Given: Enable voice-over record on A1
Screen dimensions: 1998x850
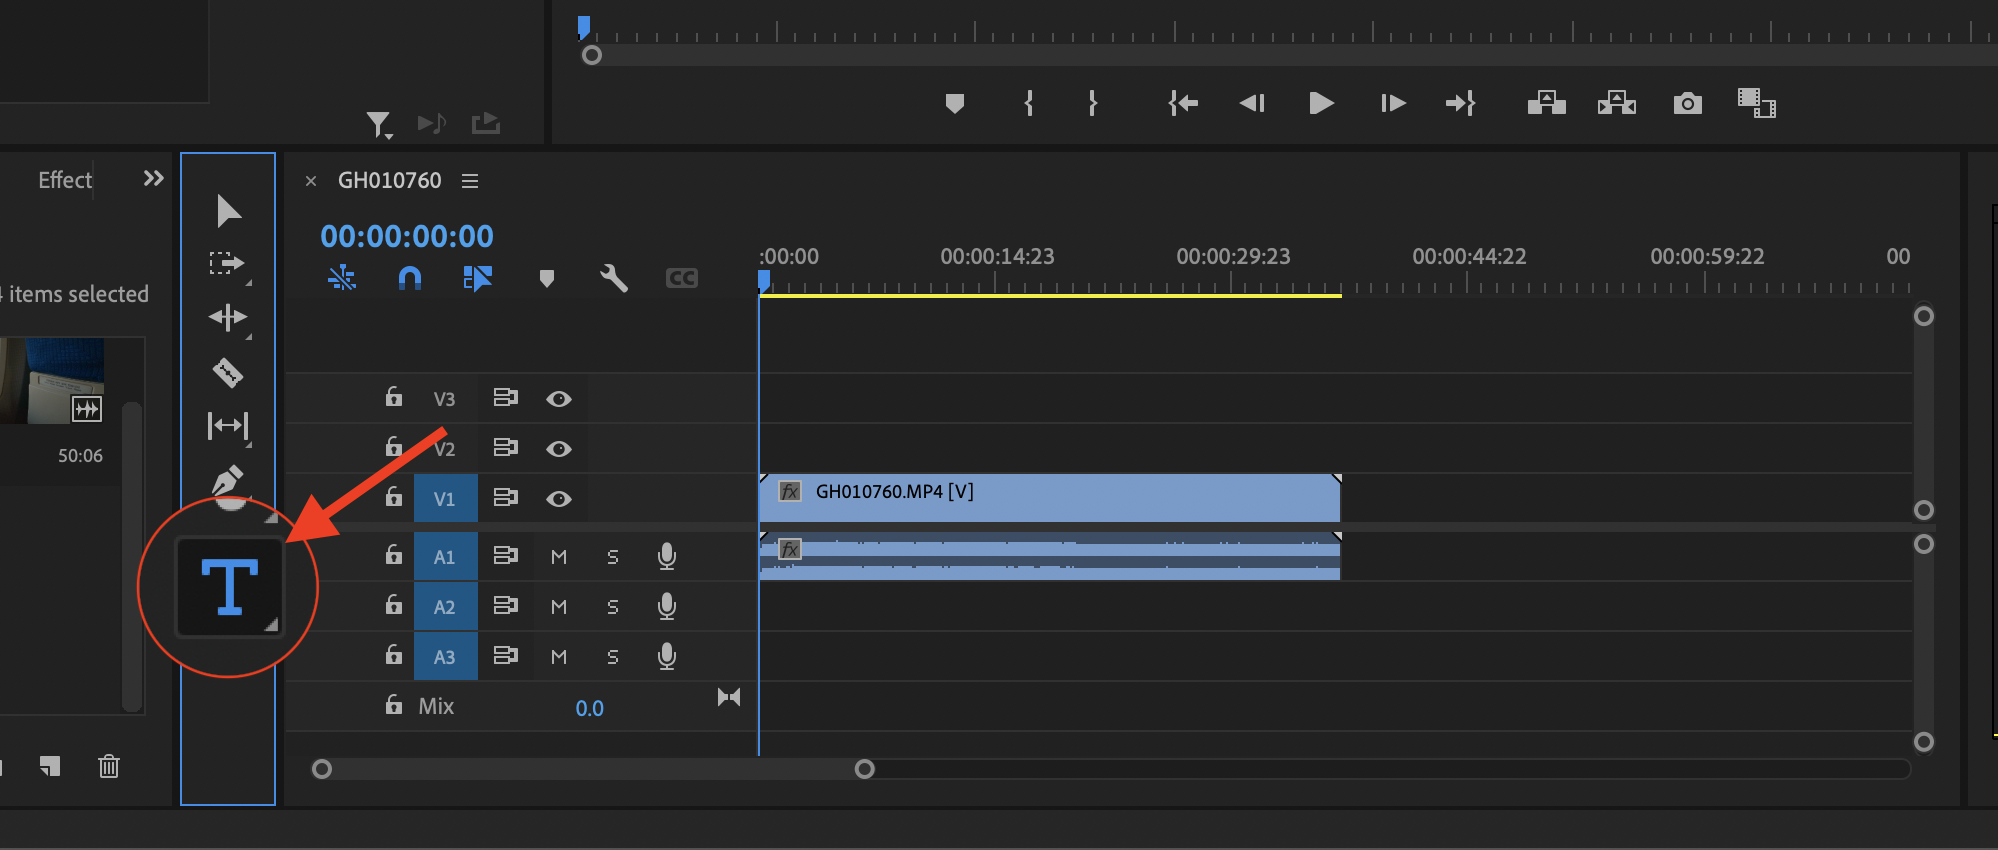Looking at the screenshot, I should coord(667,556).
